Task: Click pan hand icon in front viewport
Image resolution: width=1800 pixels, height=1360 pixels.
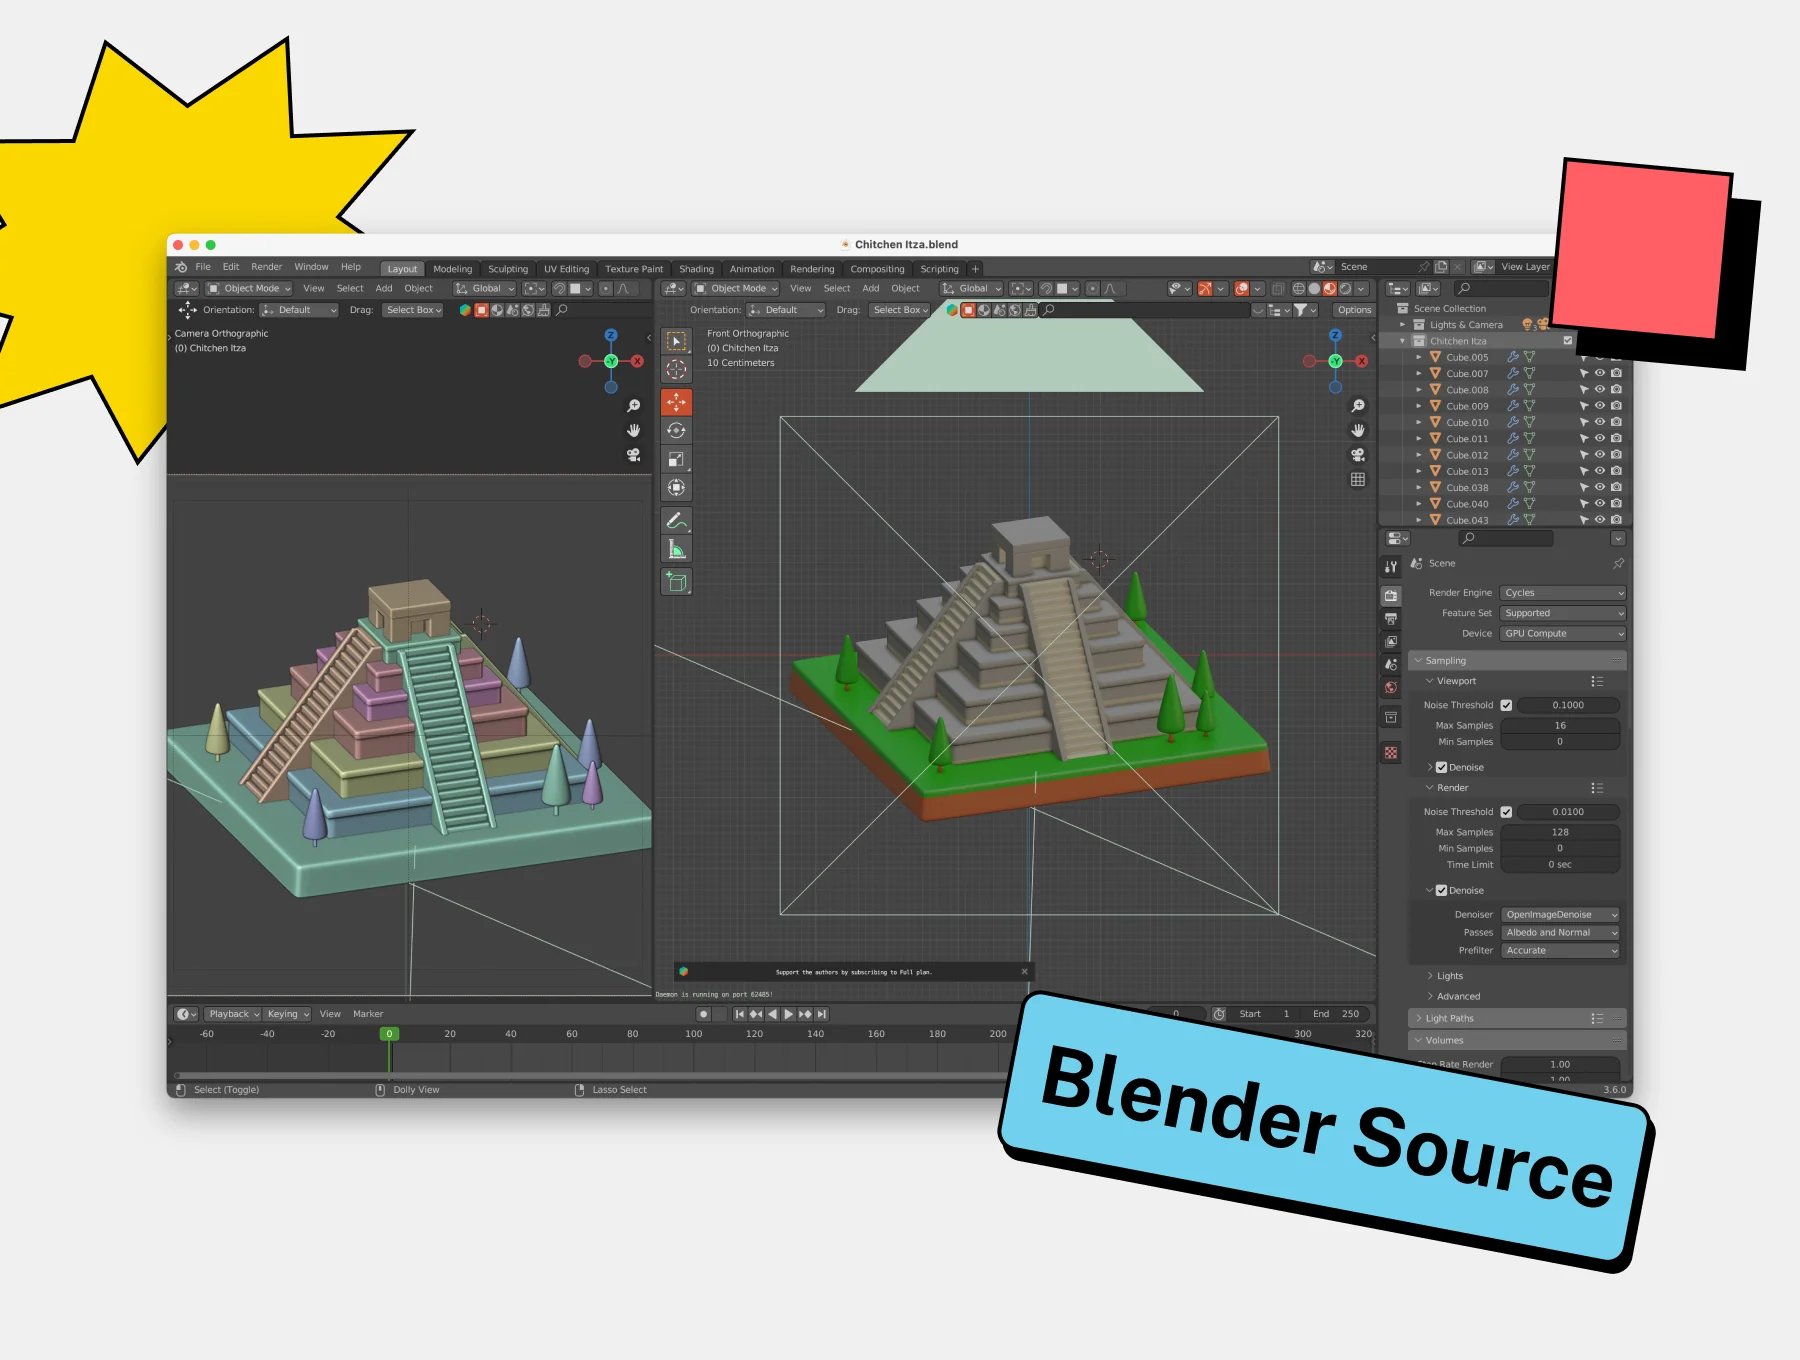Action: (x=1358, y=430)
